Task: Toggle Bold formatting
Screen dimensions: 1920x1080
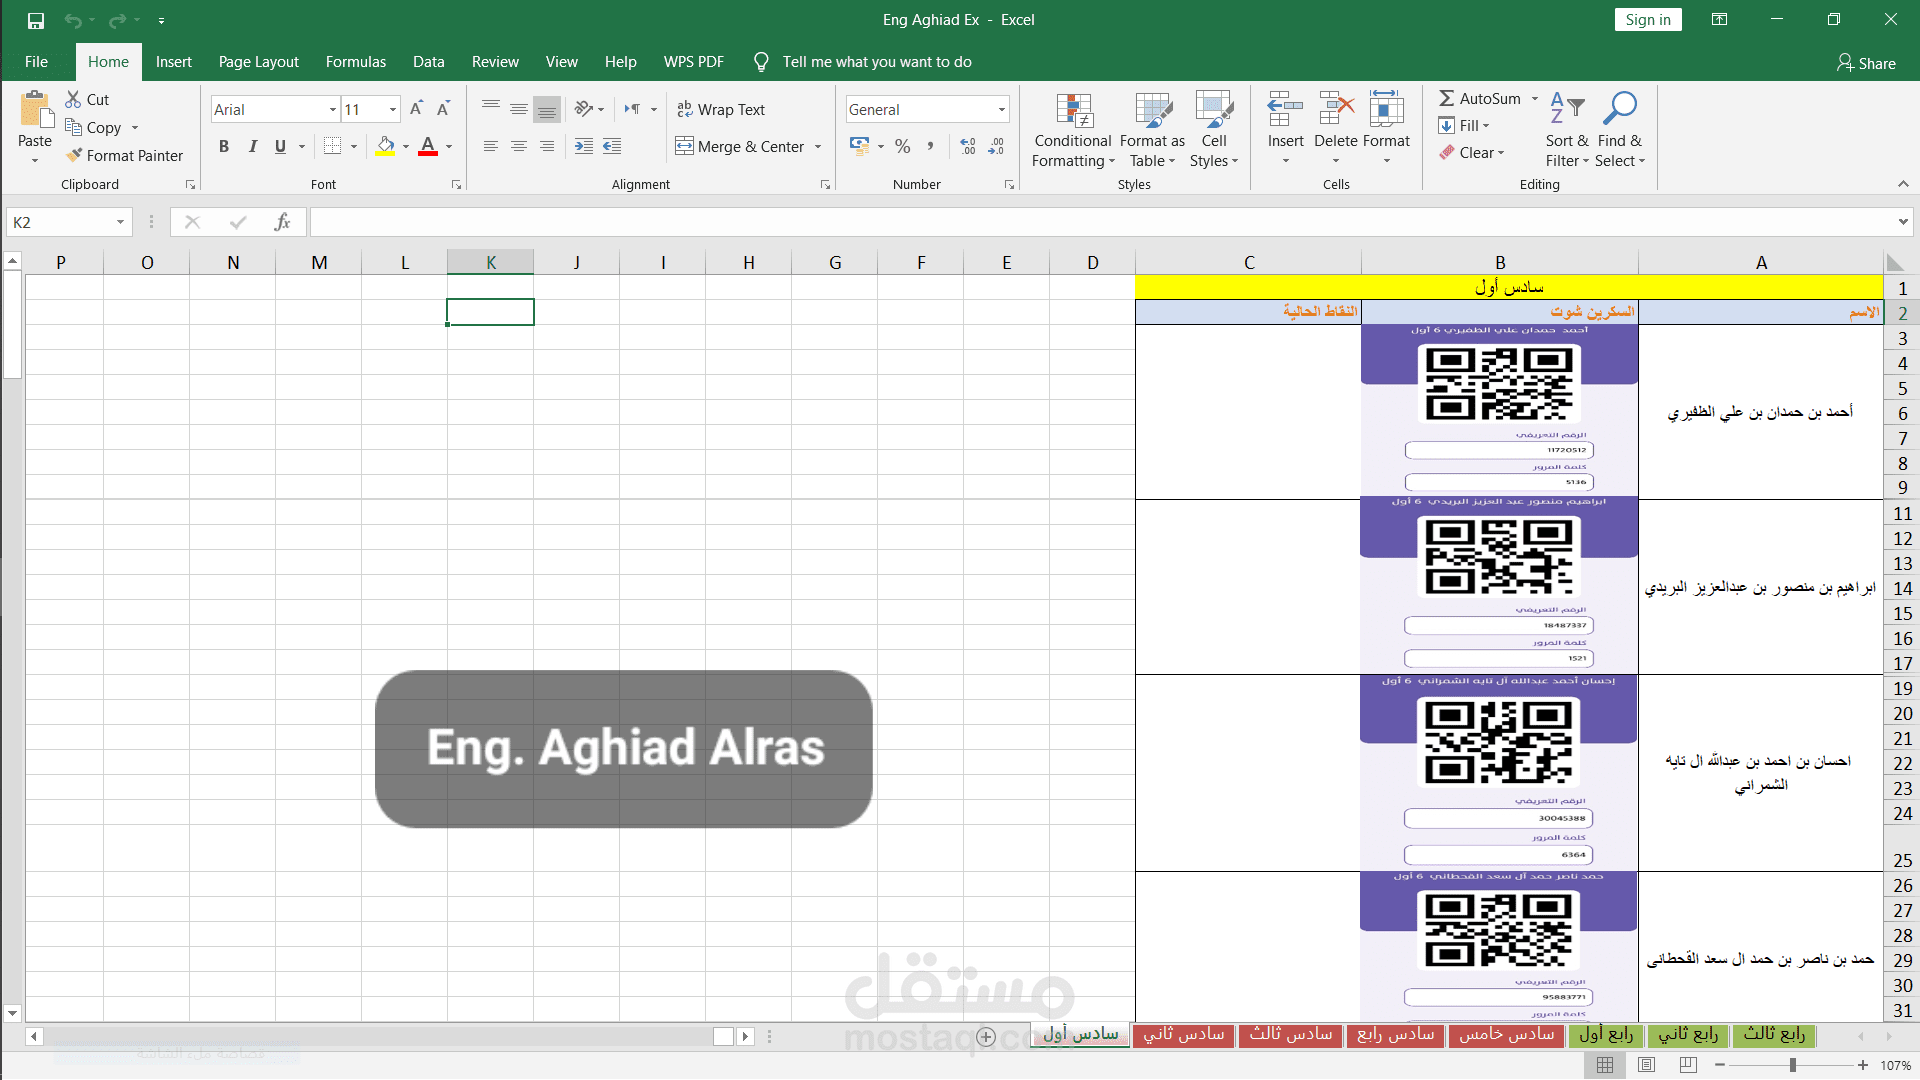Action: pos(224,146)
